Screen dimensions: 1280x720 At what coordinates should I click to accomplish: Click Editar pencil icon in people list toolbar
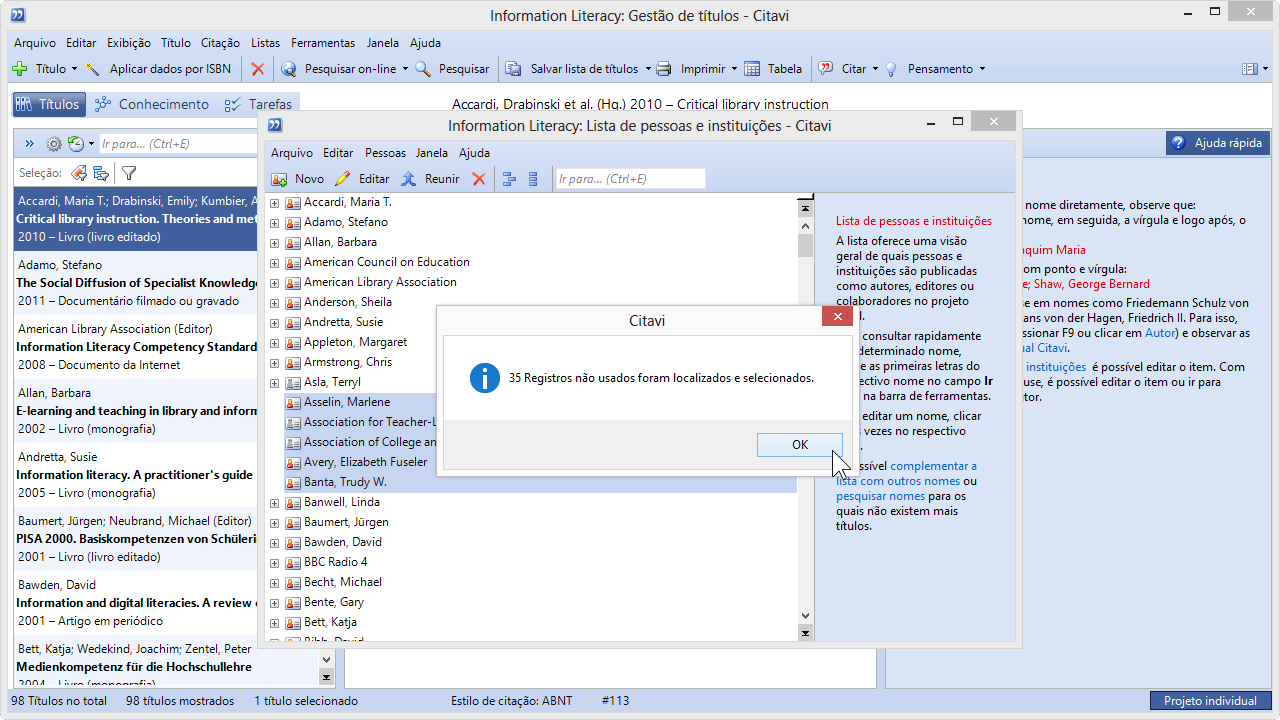(342, 179)
